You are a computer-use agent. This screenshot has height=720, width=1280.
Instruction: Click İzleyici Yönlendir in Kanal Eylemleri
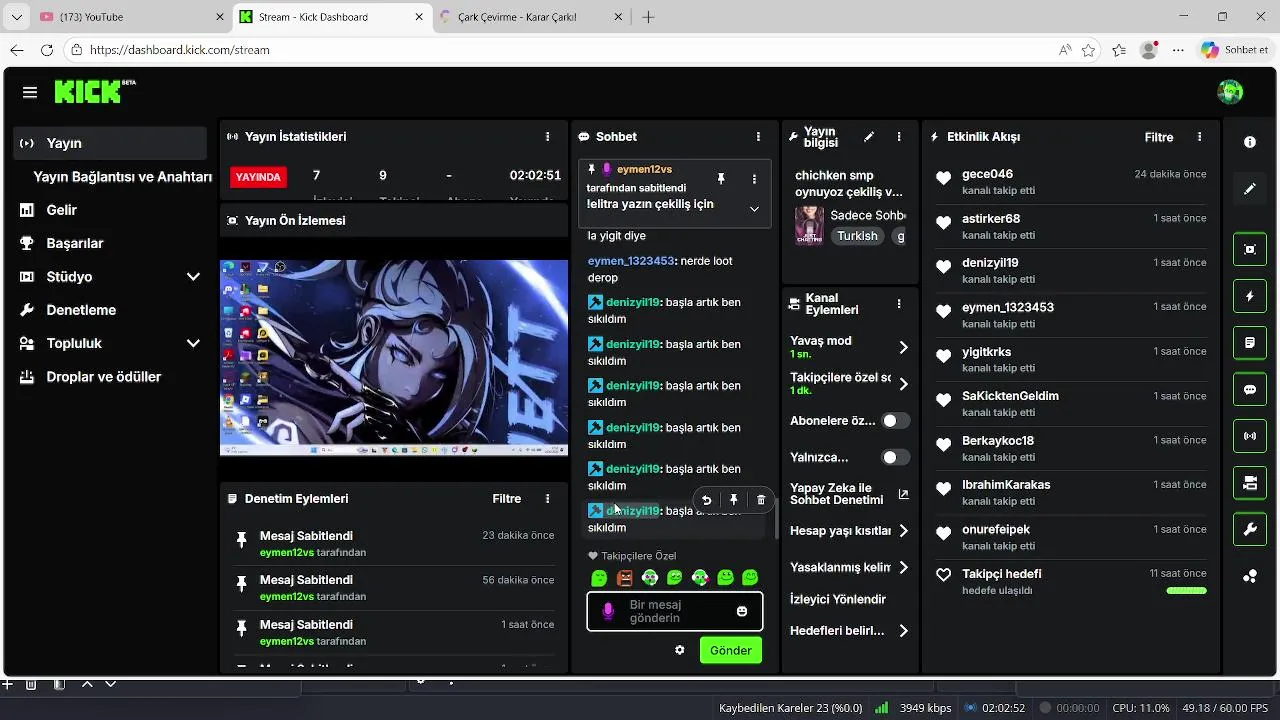(838, 599)
